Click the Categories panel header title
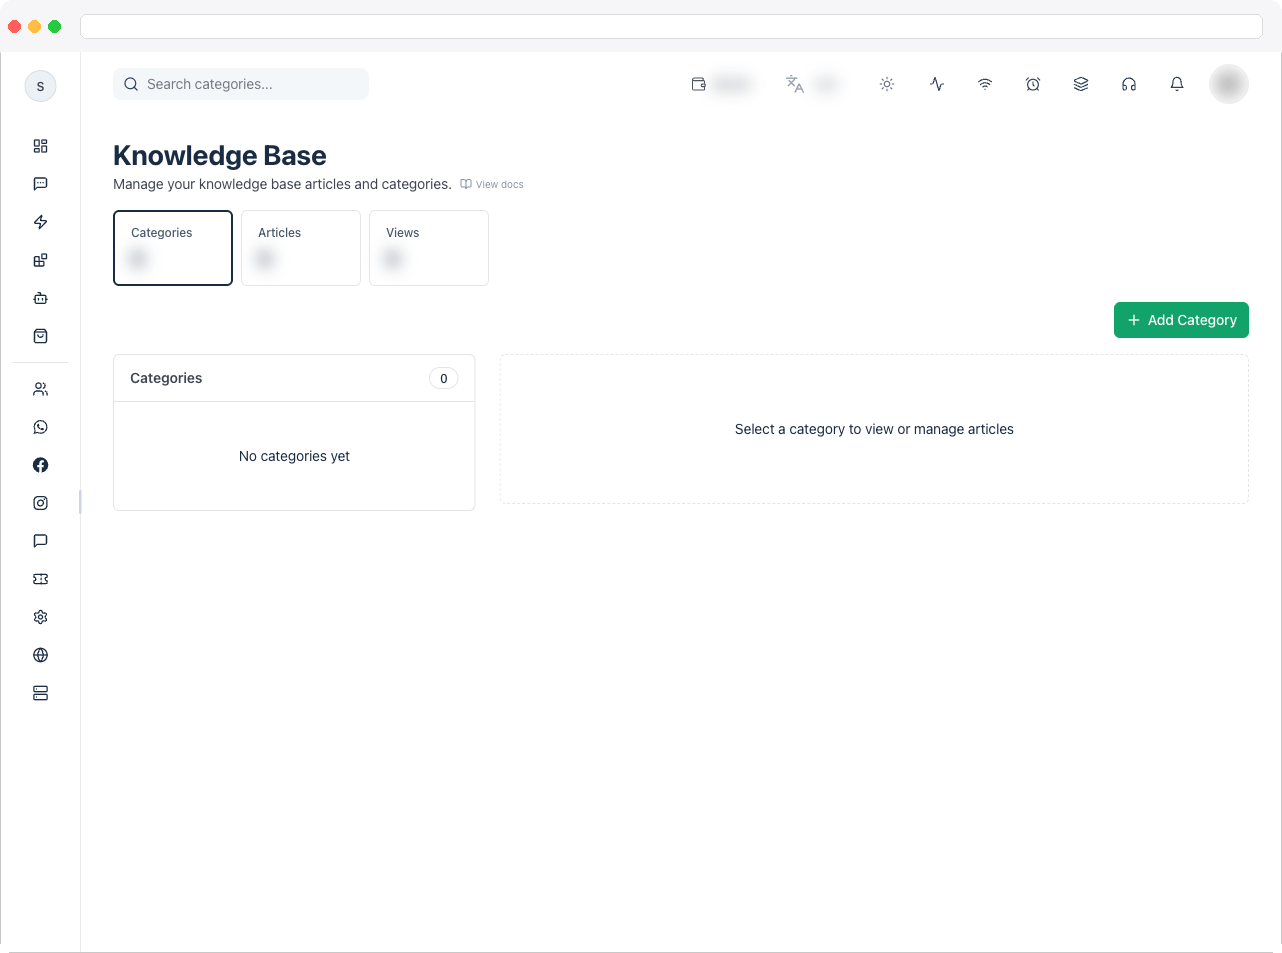Screen dimensions: 1282x953 [166, 378]
